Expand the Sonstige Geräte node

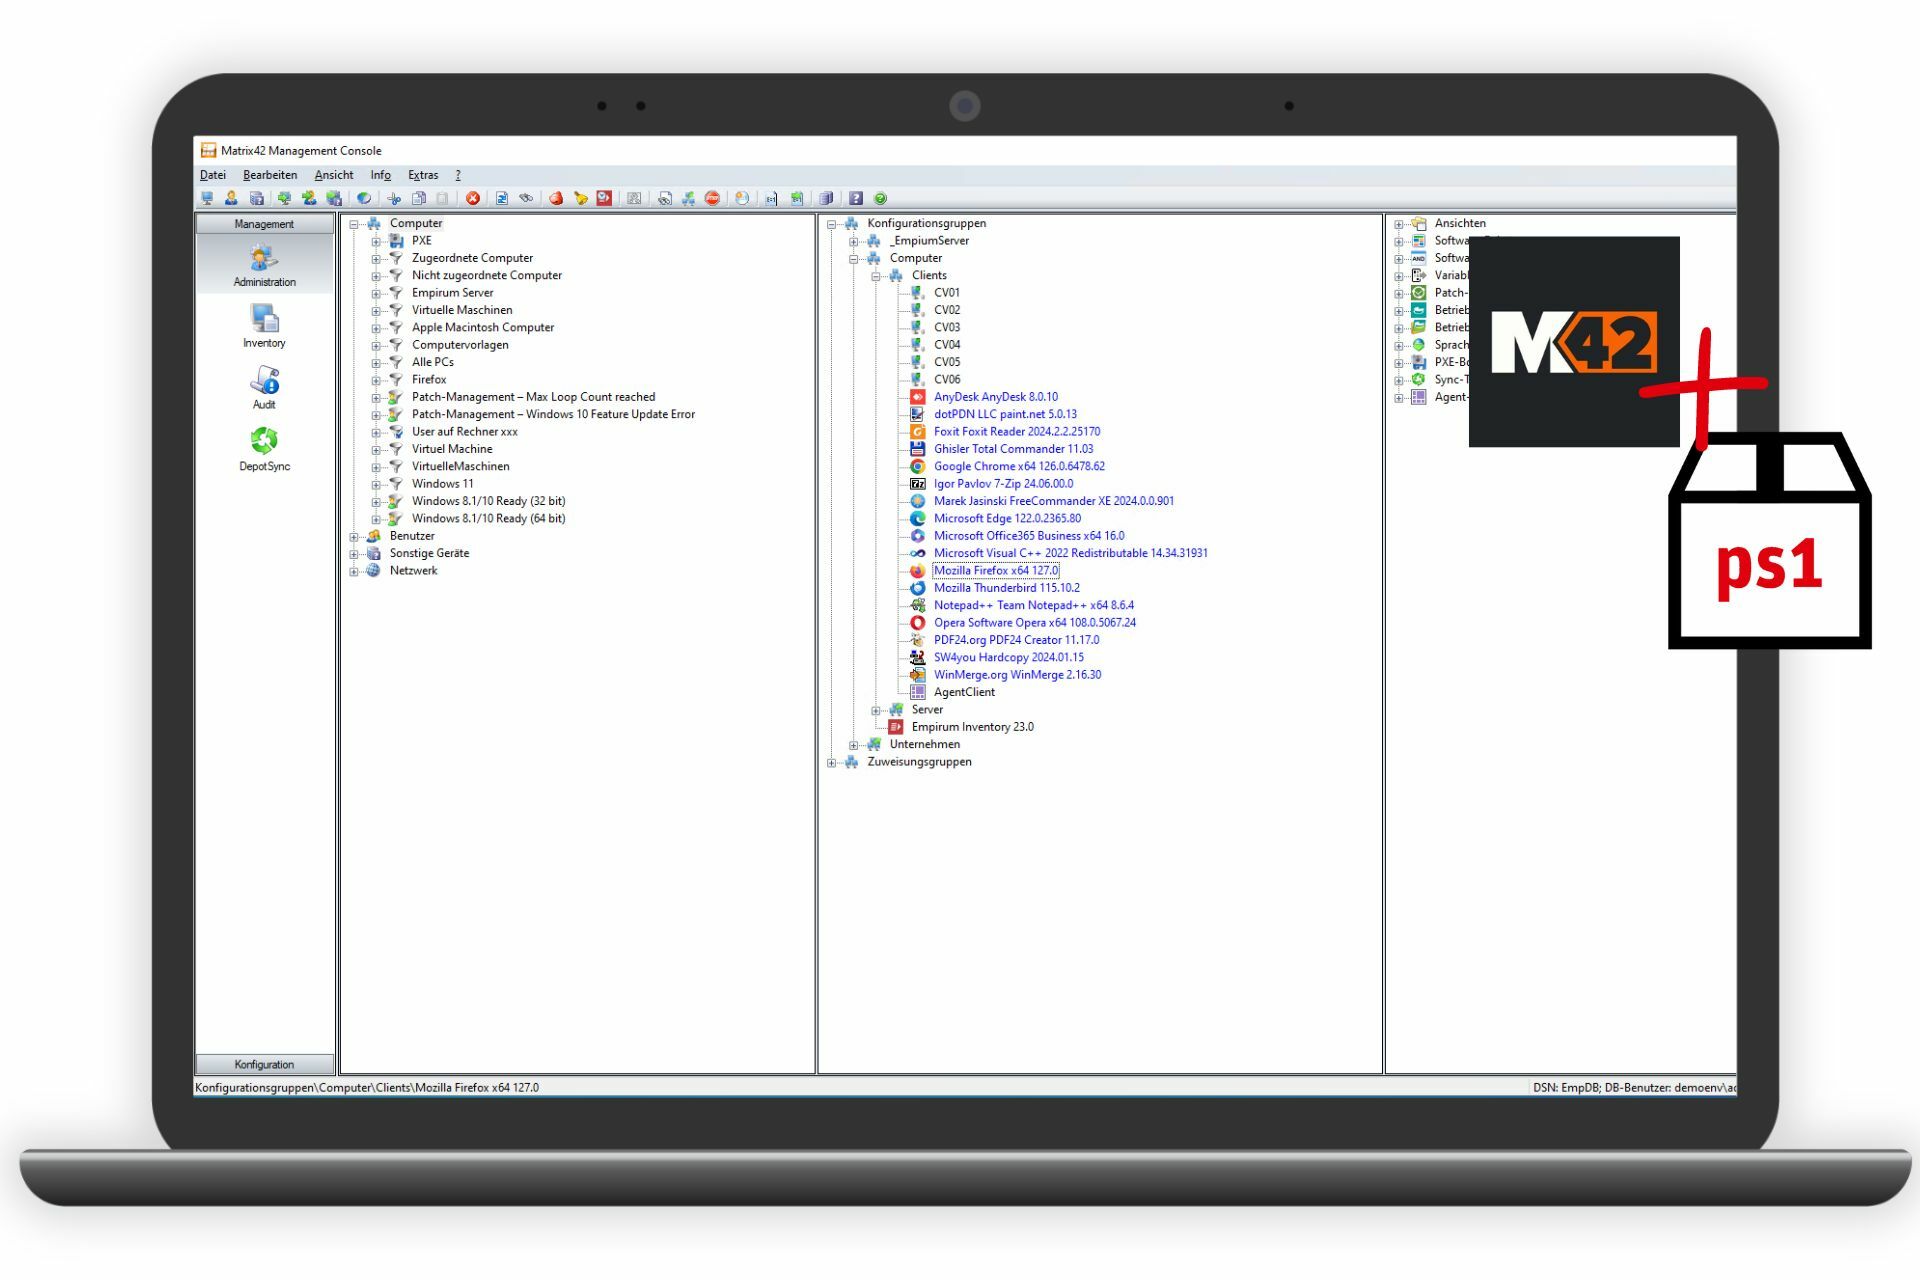click(354, 554)
